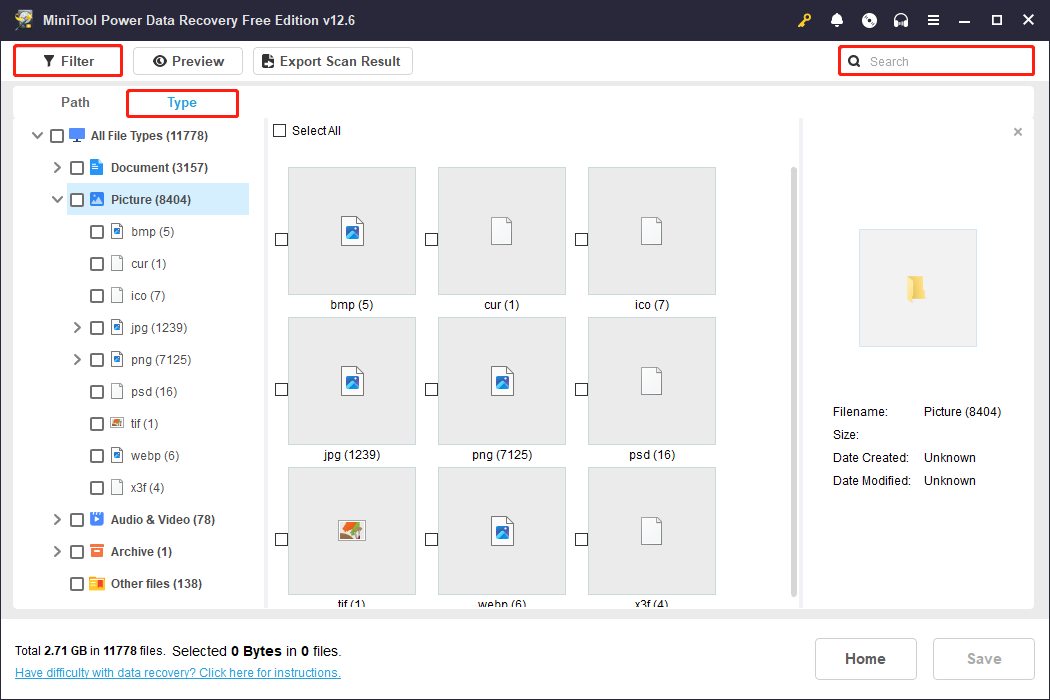This screenshot has width=1050, height=700.
Task: Click into the Search input field
Action: (x=945, y=61)
